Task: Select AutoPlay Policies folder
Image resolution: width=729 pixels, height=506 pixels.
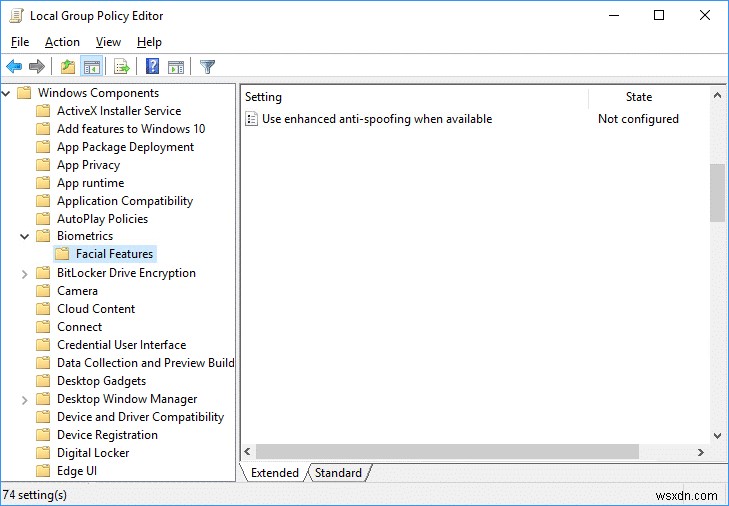Action: [x=102, y=219]
